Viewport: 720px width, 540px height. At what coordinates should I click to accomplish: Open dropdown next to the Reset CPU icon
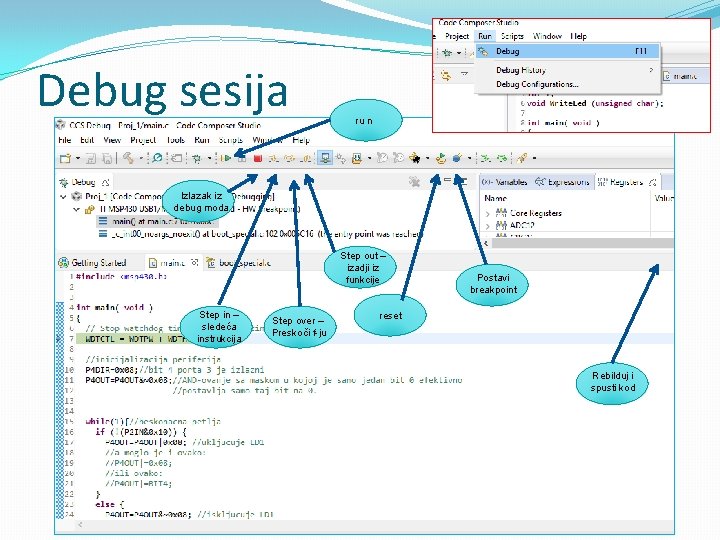tap(428, 158)
